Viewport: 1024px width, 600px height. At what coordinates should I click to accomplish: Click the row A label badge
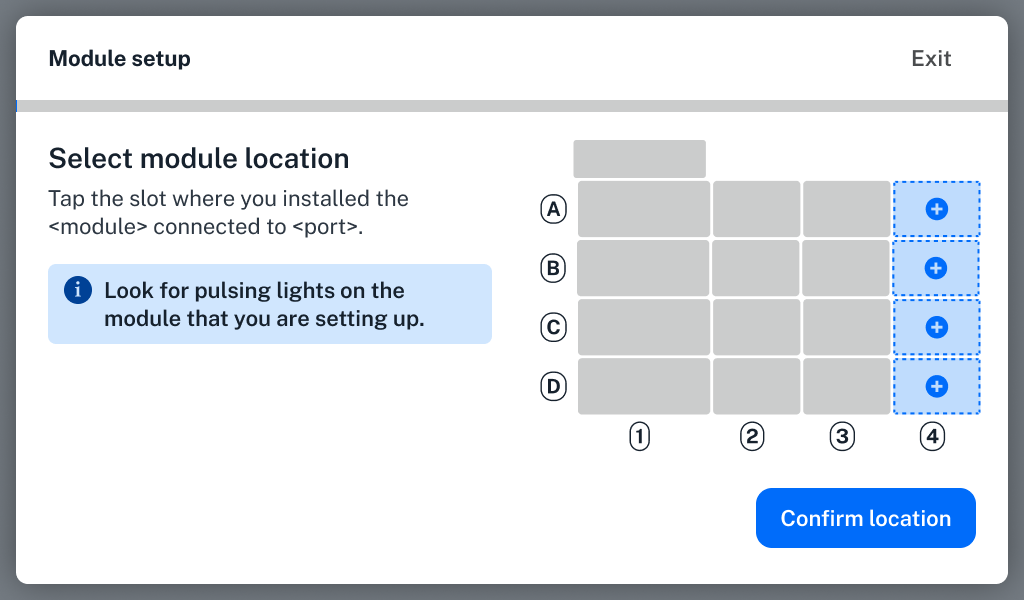[x=553, y=209]
